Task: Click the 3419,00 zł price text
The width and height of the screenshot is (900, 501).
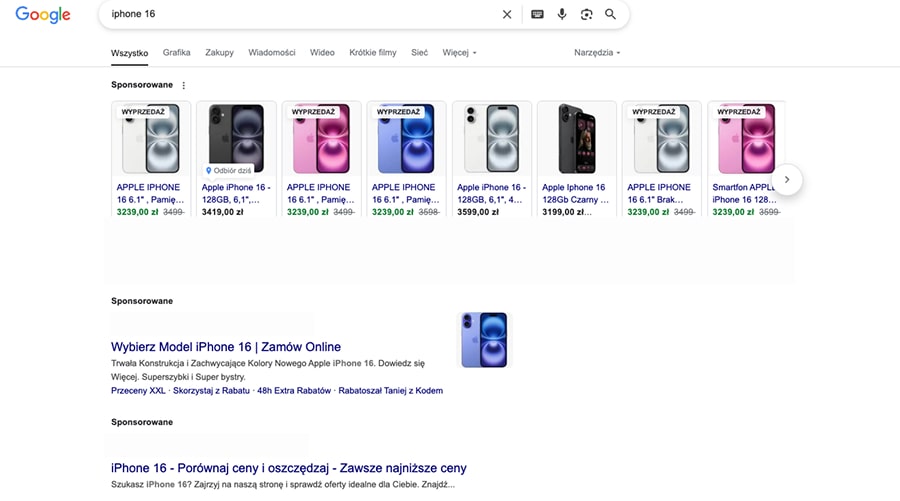Action: click(222, 212)
